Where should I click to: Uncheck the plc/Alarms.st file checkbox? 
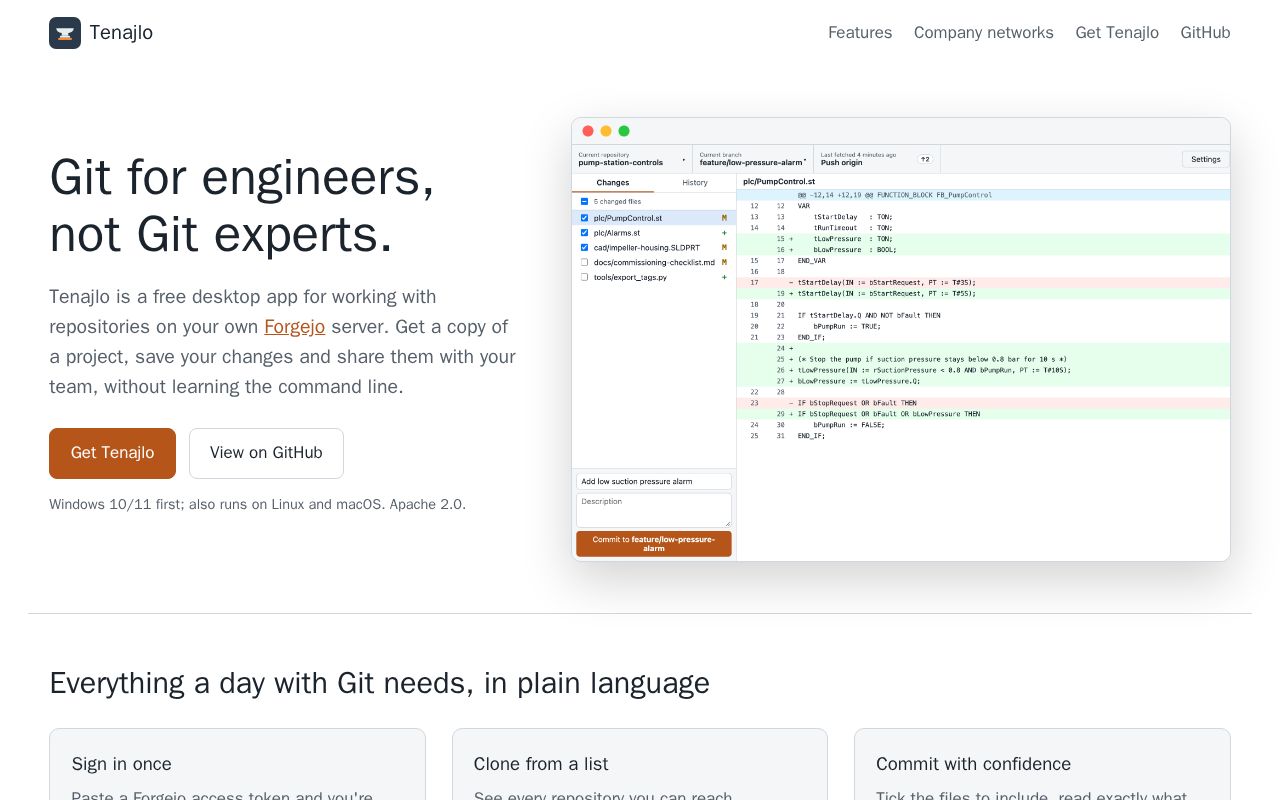click(x=585, y=233)
